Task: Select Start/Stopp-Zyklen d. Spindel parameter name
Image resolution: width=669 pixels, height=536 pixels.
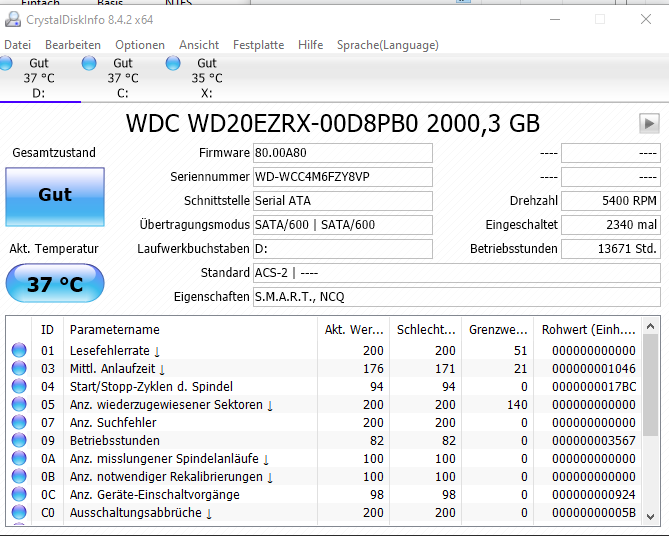Action: tap(151, 386)
